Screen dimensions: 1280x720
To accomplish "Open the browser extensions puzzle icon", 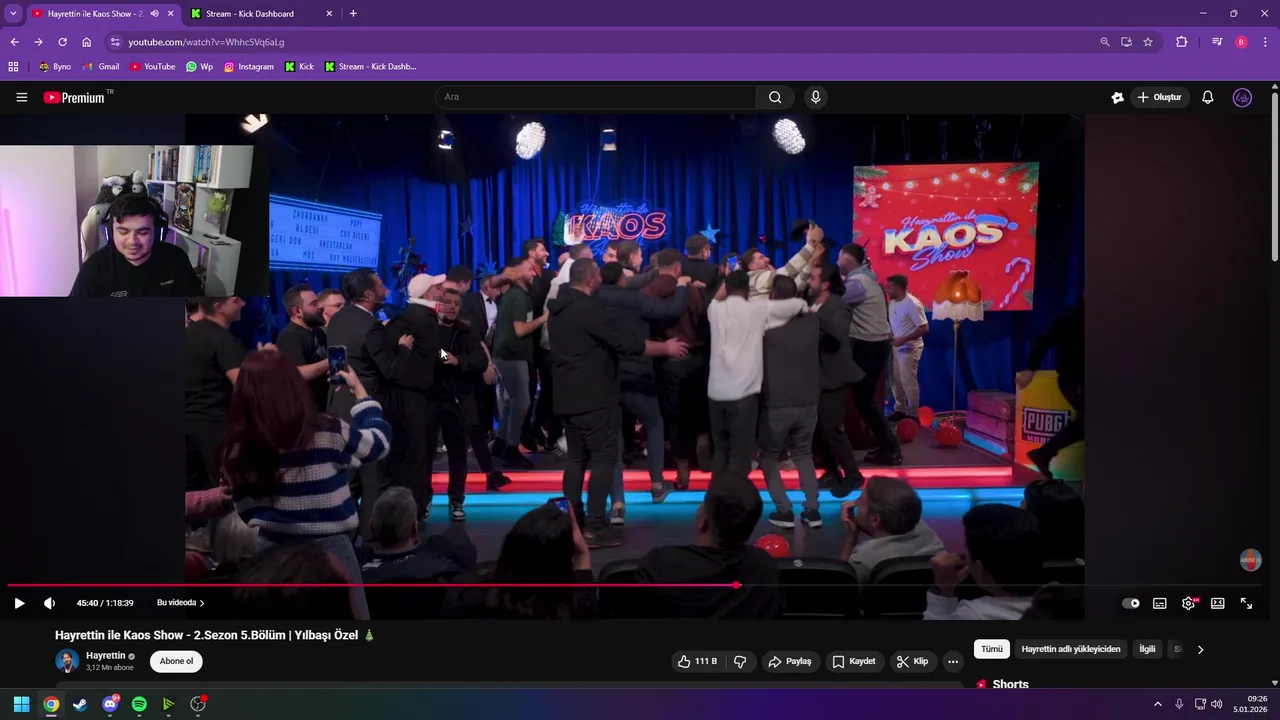I will point(1181,42).
